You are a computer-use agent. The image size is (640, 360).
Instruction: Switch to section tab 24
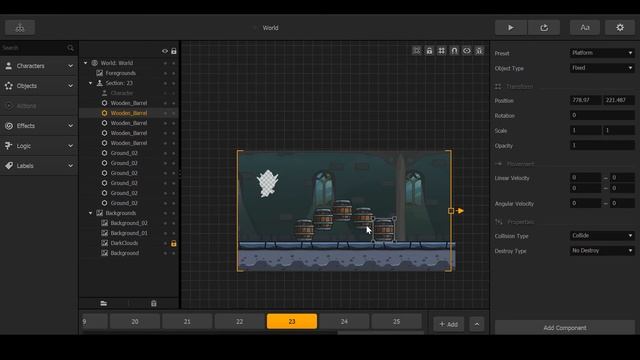tap(344, 322)
